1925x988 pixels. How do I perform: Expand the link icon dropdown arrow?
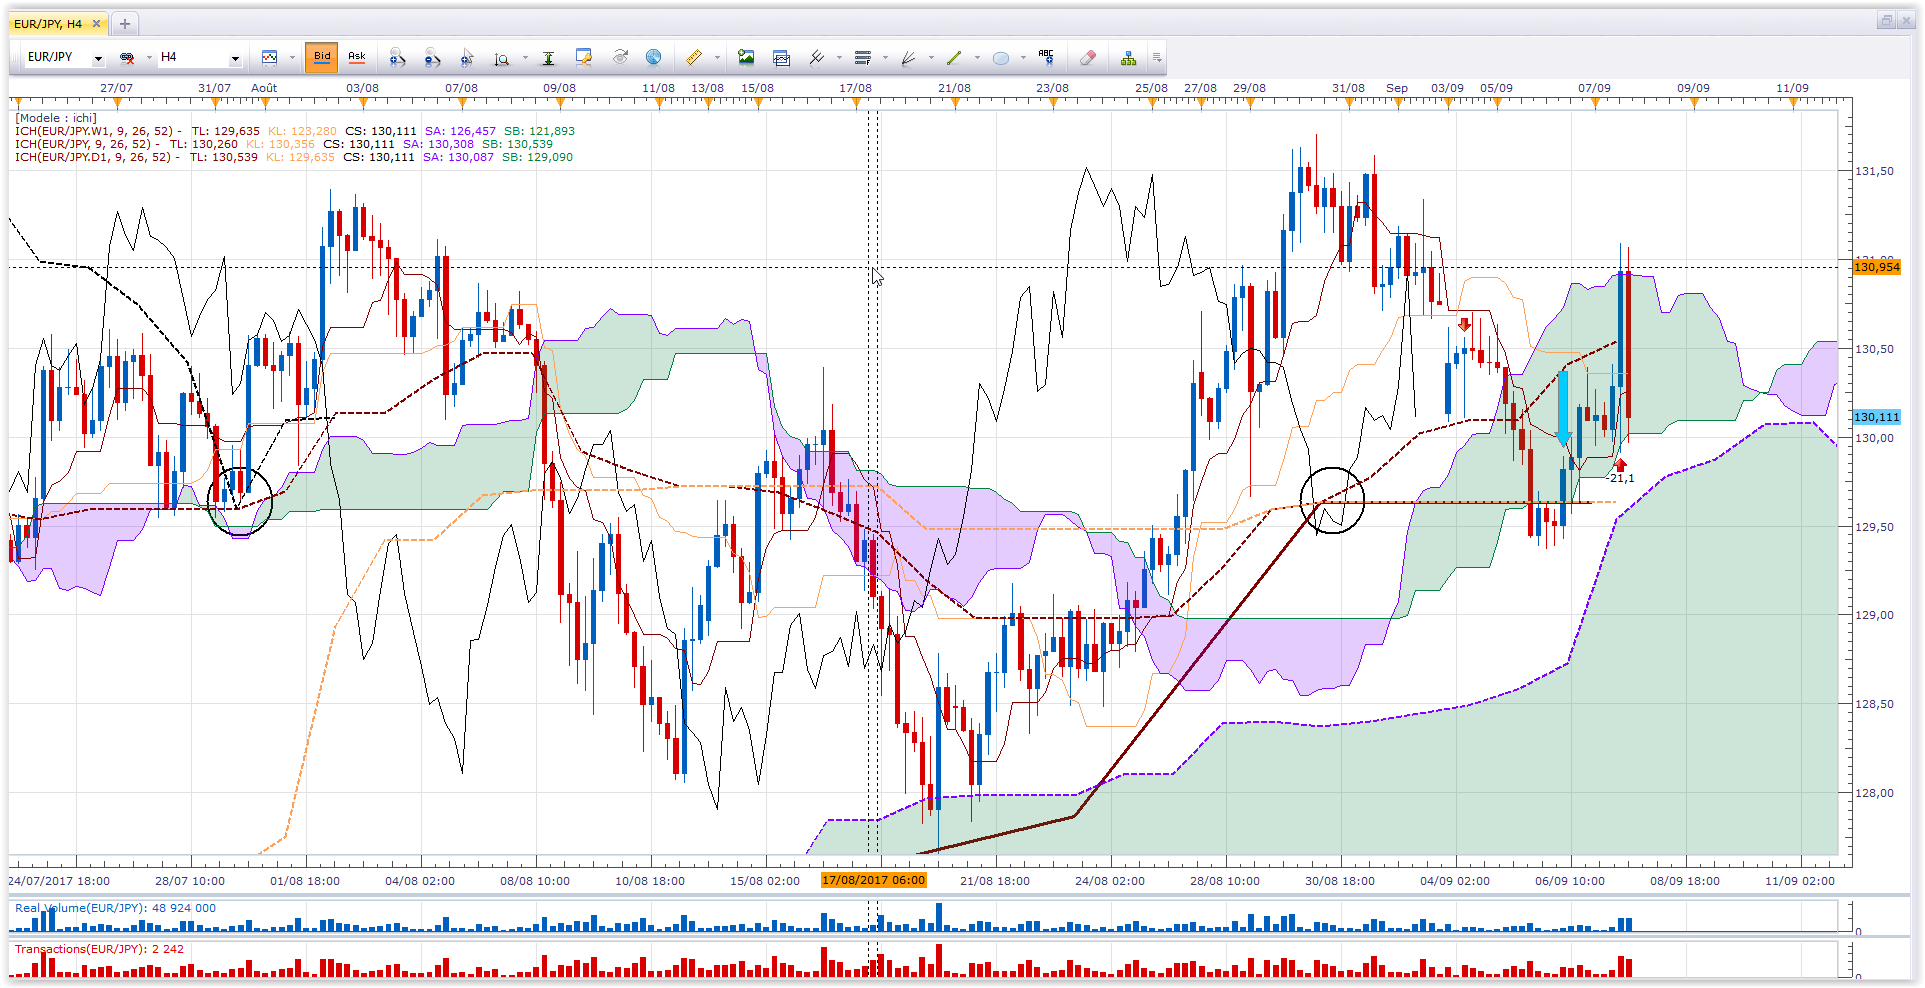pos(149,58)
